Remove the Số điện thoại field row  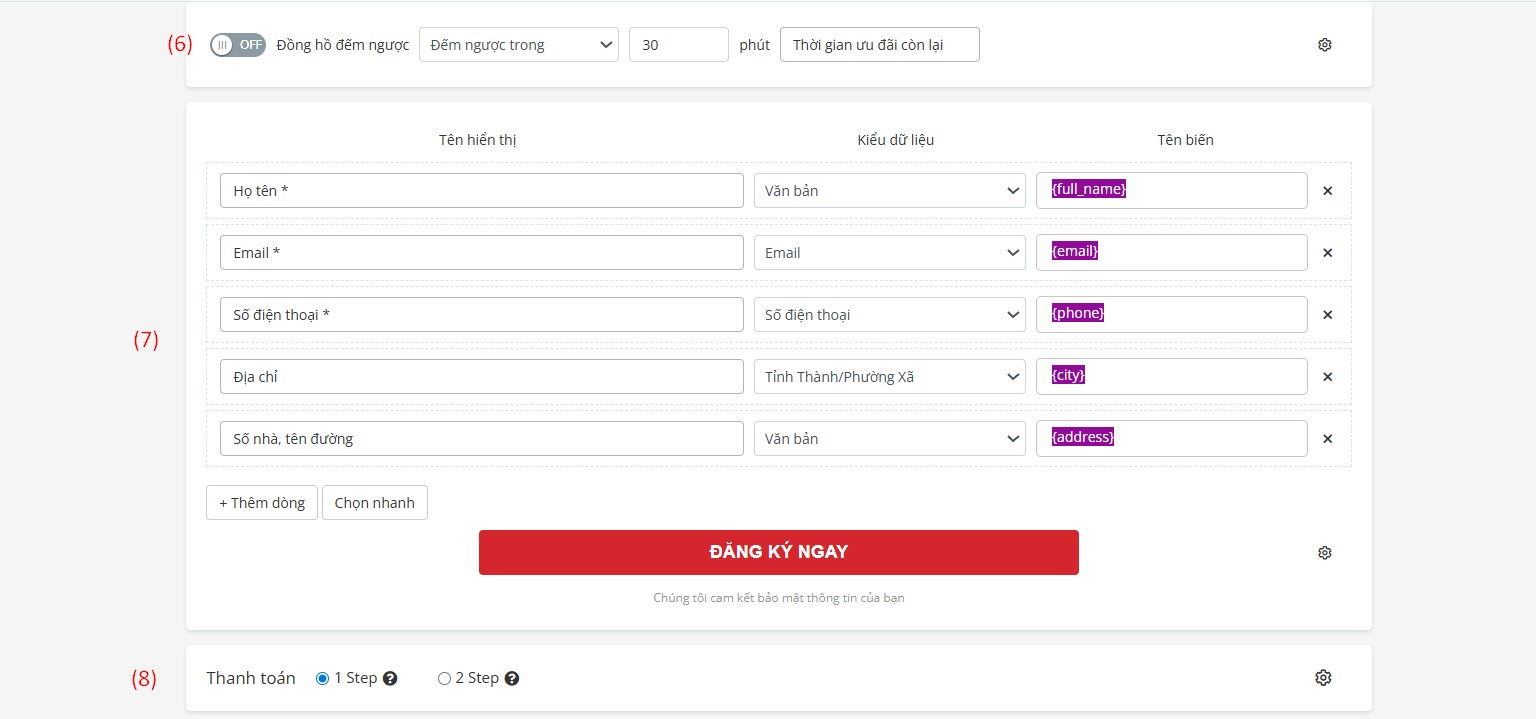1327,314
